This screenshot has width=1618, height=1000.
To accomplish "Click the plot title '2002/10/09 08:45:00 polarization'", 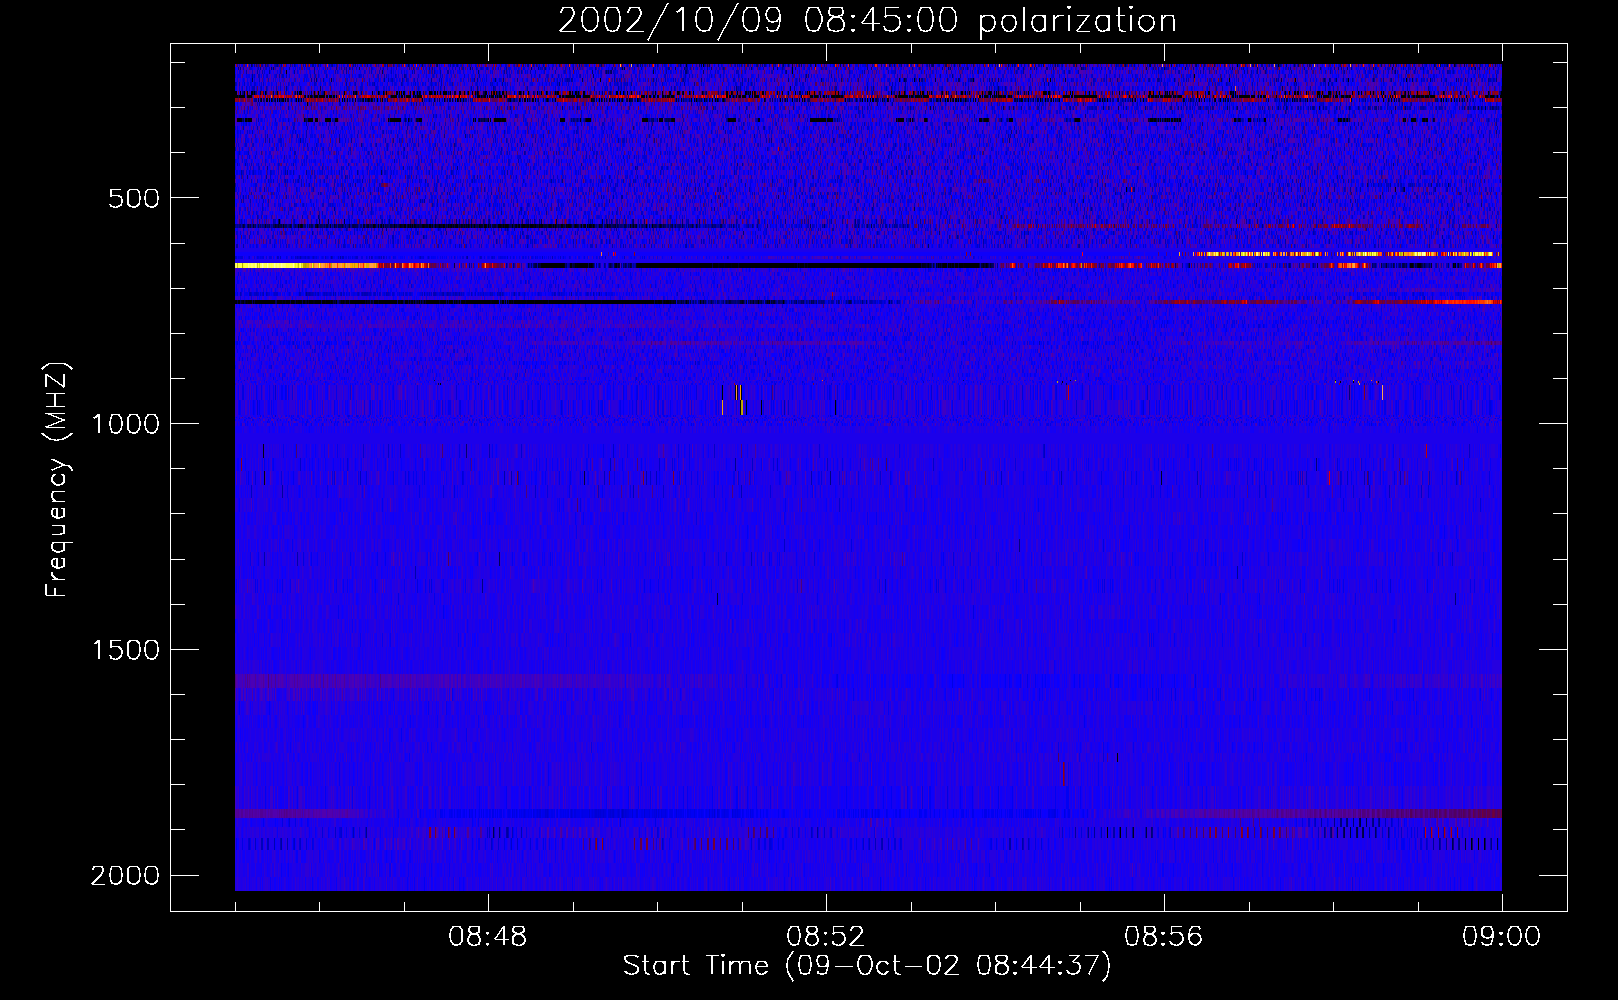I will (x=867, y=21).
